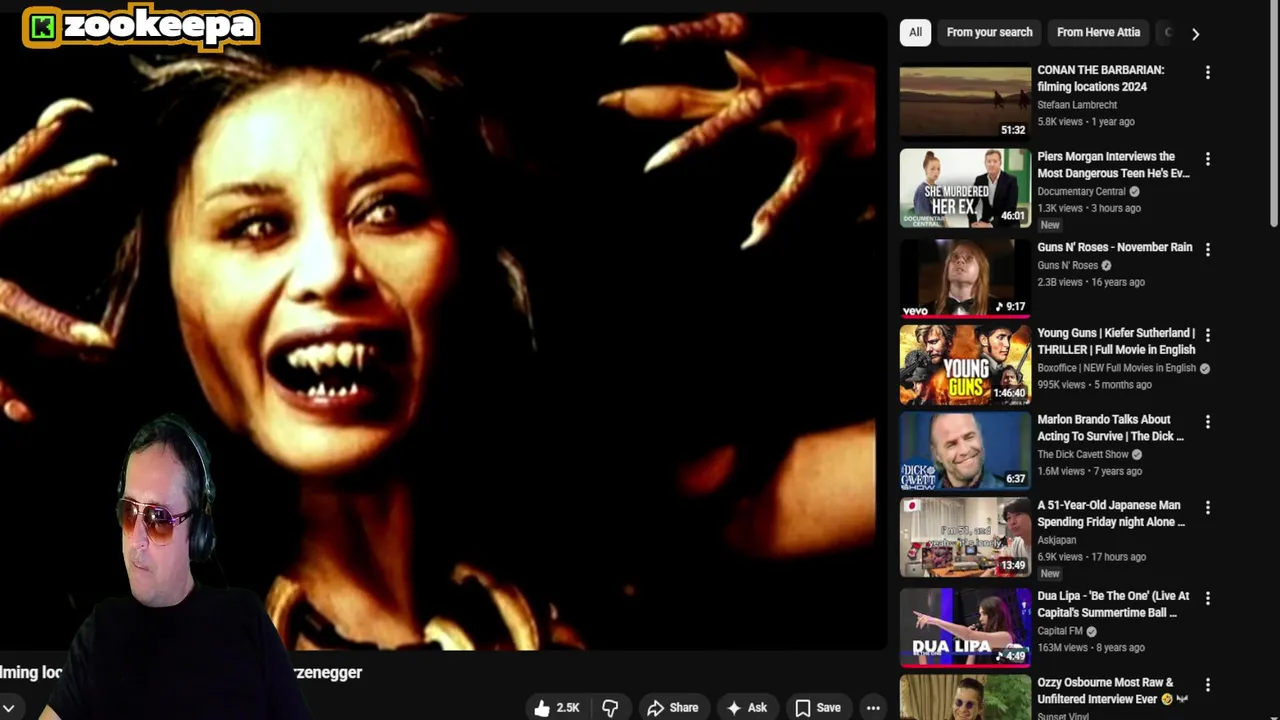
Task: Click '2.3B views · 16 years ago' text
Action: tap(1091, 283)
